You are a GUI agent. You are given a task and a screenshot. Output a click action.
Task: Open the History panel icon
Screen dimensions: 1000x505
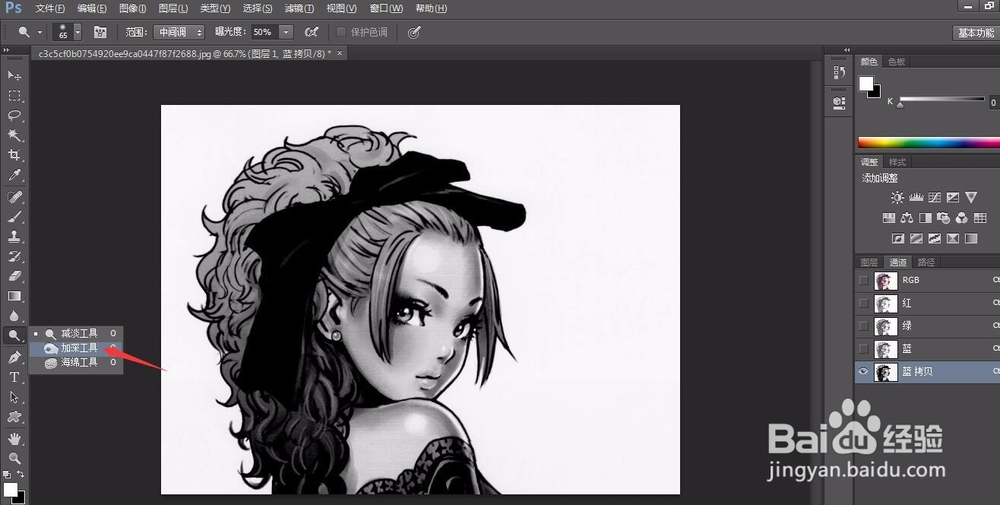pos(839,73)
